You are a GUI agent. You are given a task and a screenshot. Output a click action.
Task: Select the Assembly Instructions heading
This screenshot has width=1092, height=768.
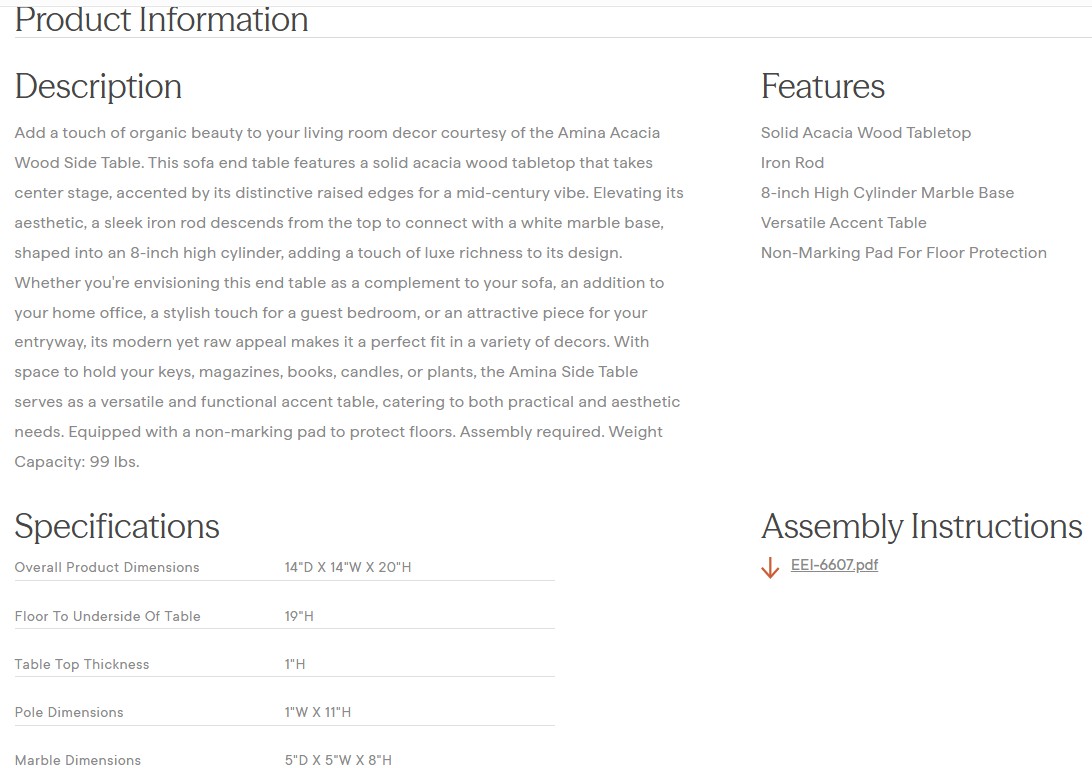pos(921,526)
